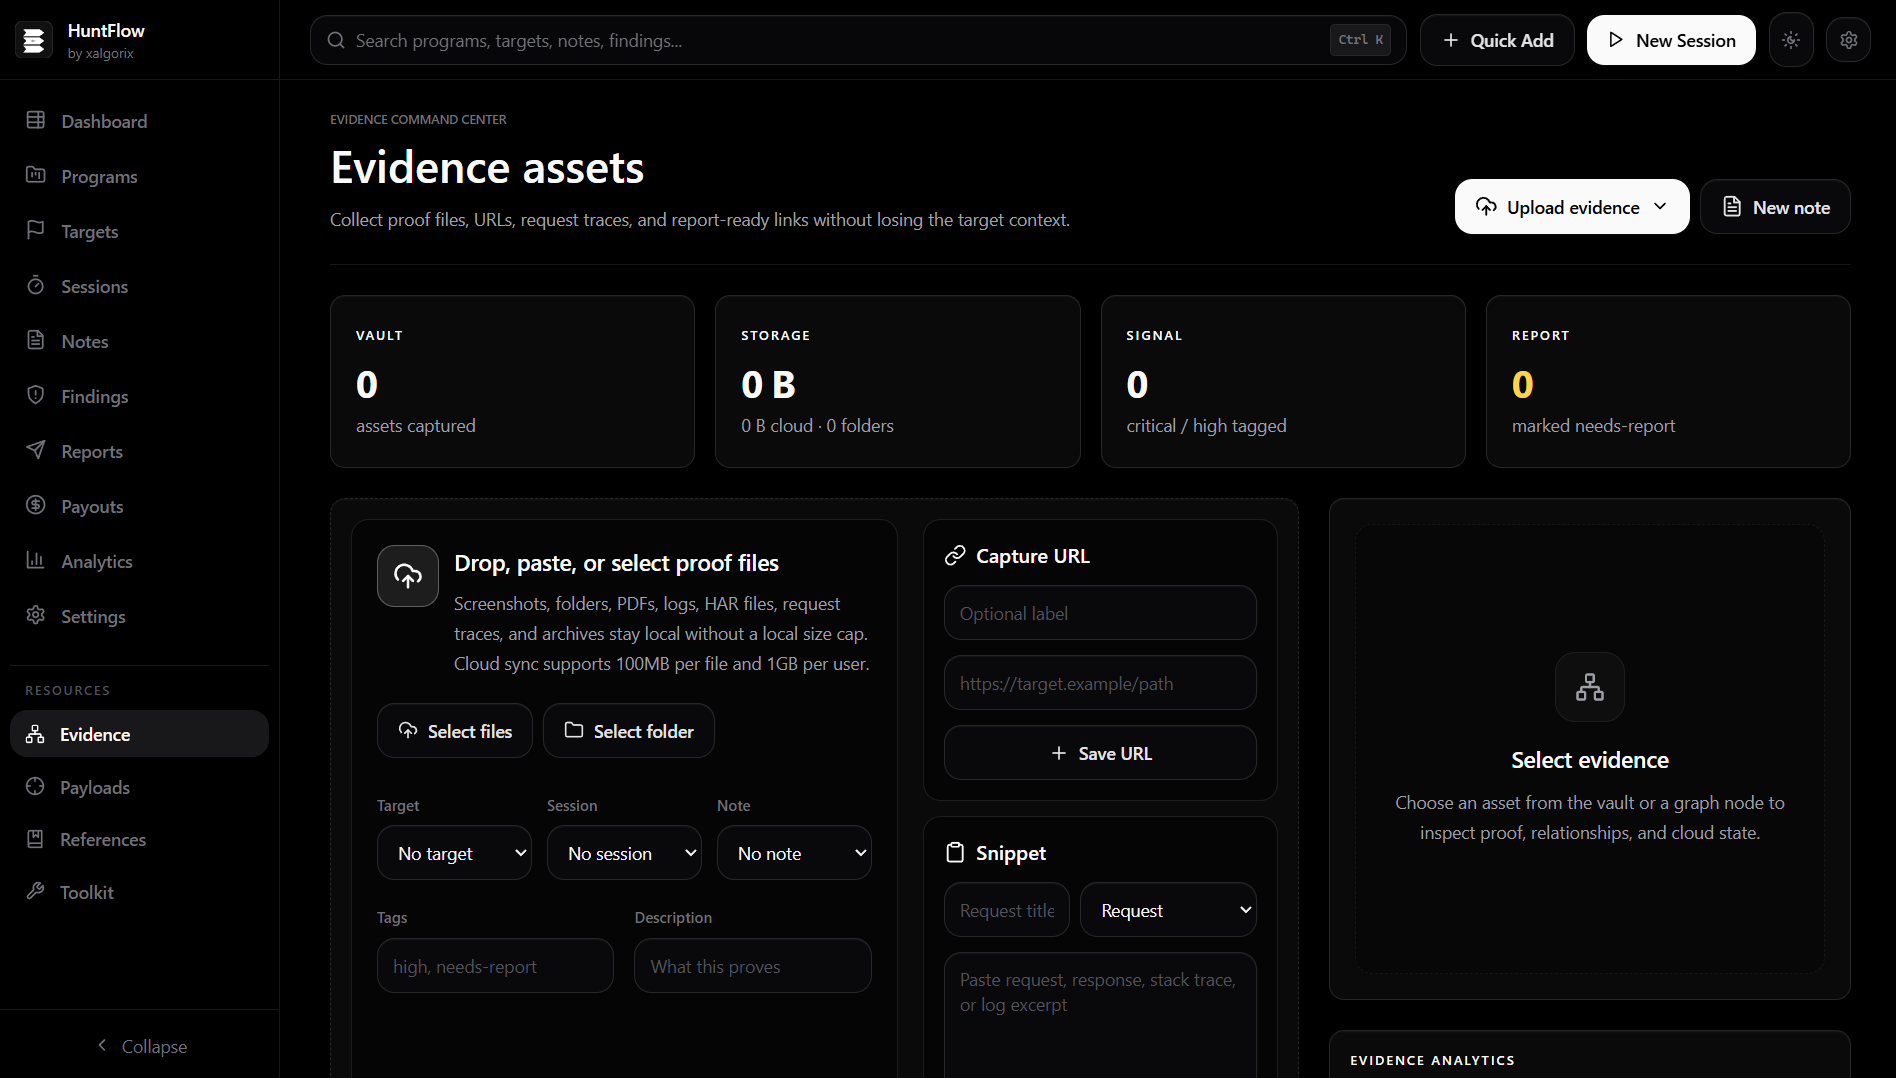Create a New note
This screenshot has height=1078, width=1896.
[x=1775, y=207]
